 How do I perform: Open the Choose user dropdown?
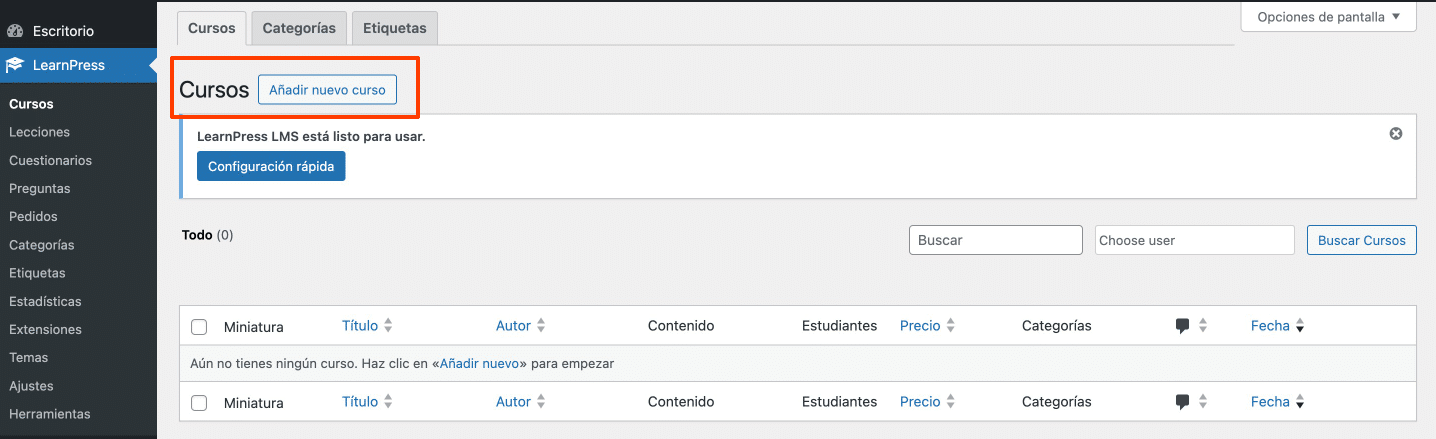click(x=1194, y=240)
